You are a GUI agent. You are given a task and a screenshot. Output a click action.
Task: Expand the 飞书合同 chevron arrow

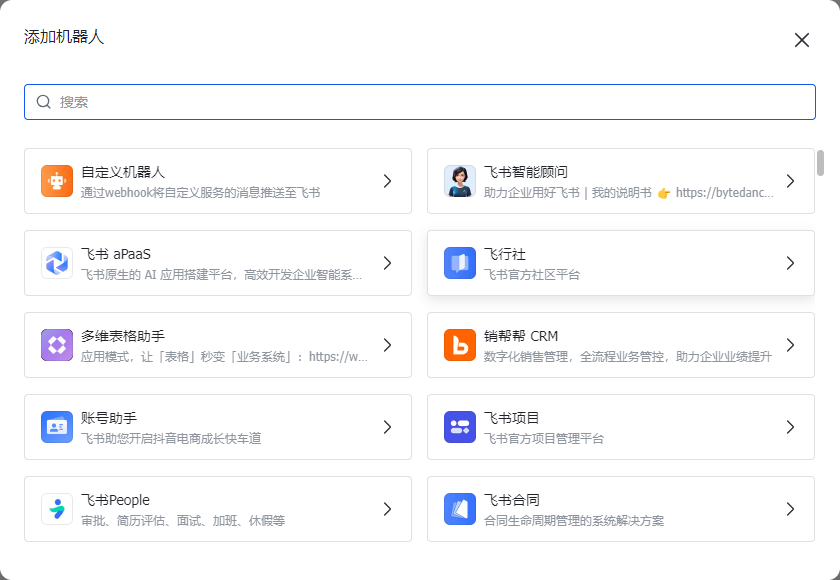(790, 509)
